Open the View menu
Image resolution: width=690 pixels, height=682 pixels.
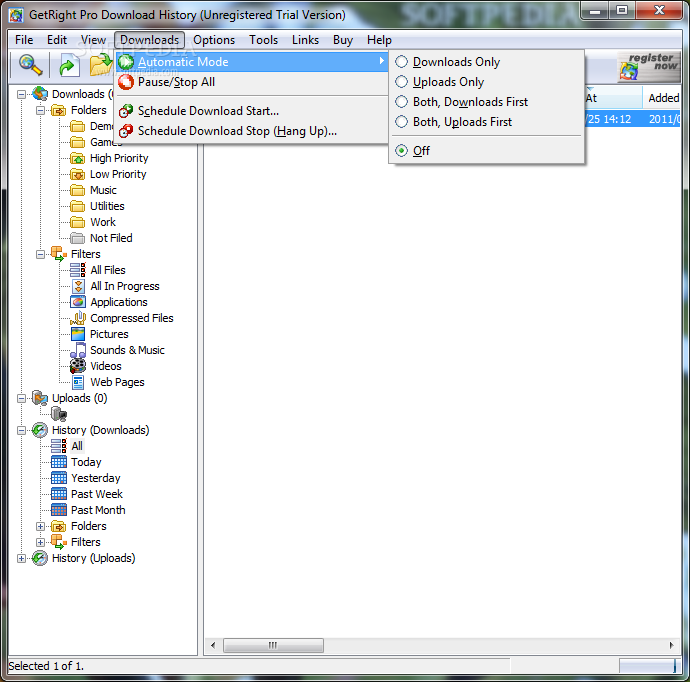coord(93,40)
